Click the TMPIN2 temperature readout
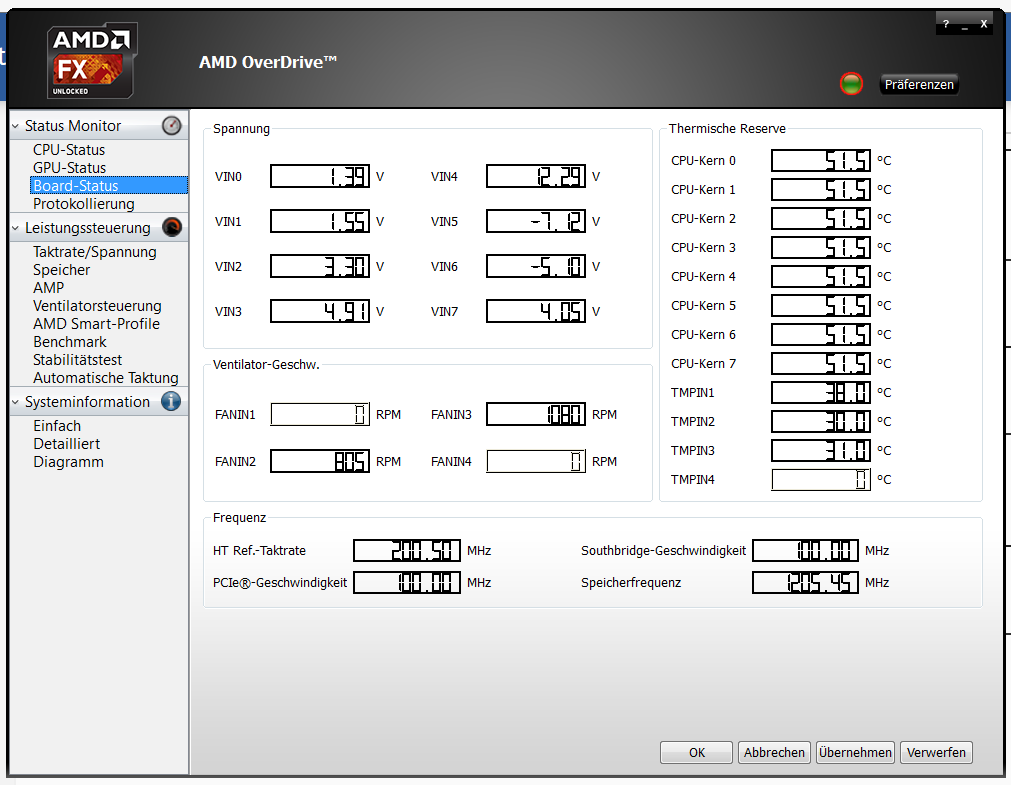Viewport: 1011px width, 785px height. coord(821,421)
